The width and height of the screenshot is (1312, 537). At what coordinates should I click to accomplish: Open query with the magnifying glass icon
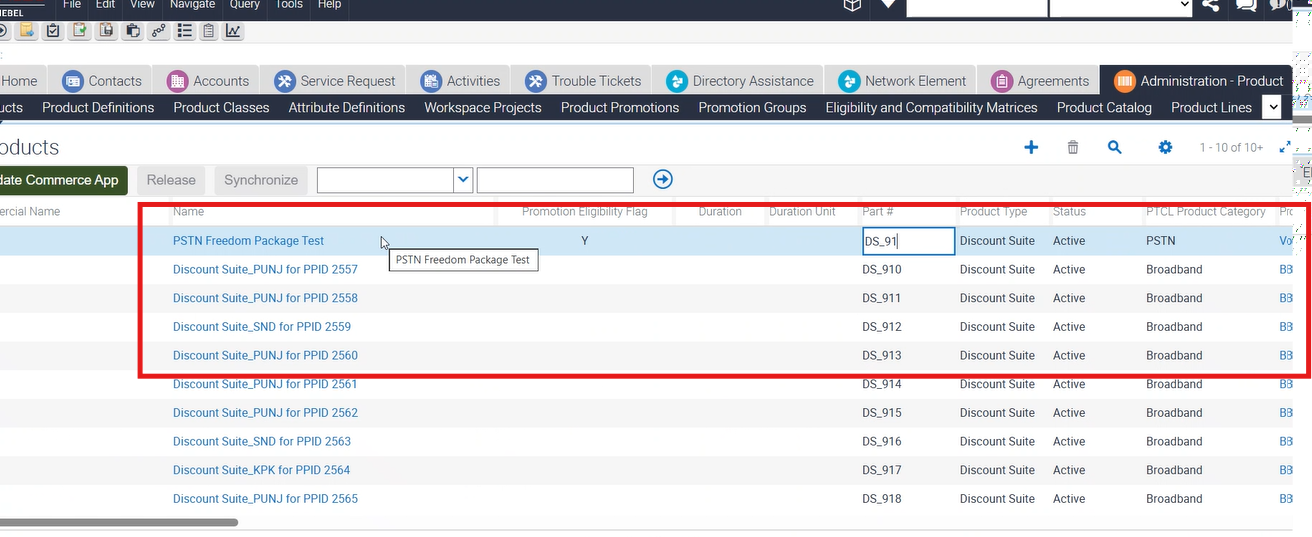tap(1115, 147)
